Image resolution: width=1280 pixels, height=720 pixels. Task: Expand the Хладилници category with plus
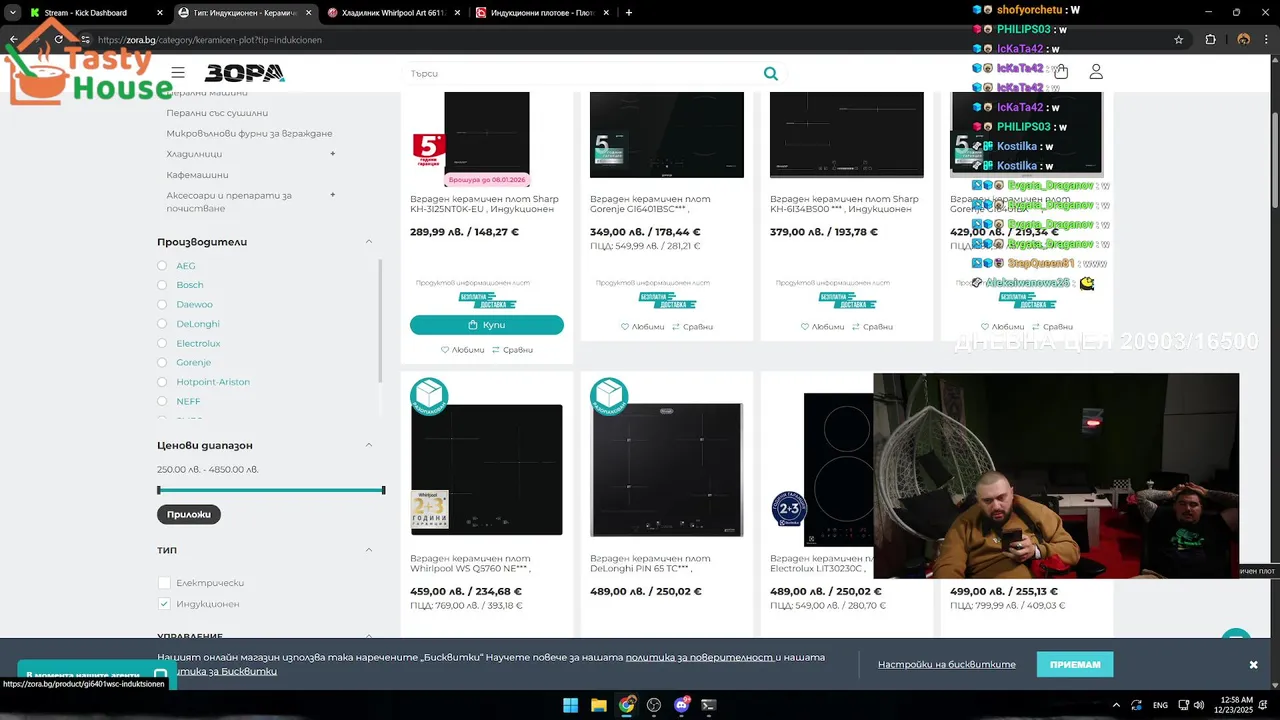click(x=332, y=154)
